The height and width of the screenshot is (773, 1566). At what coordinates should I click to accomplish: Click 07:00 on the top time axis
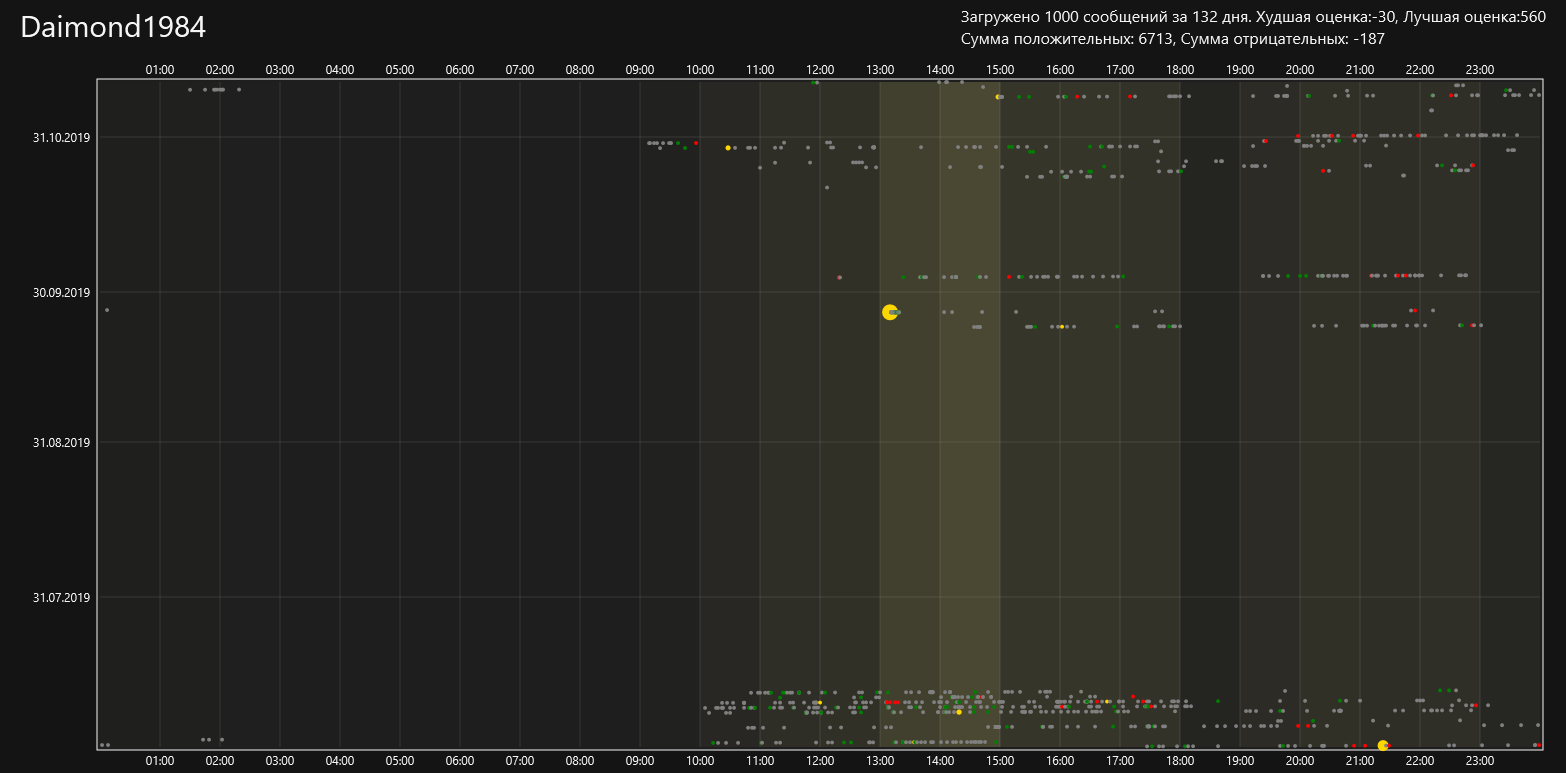pos(520,70)
